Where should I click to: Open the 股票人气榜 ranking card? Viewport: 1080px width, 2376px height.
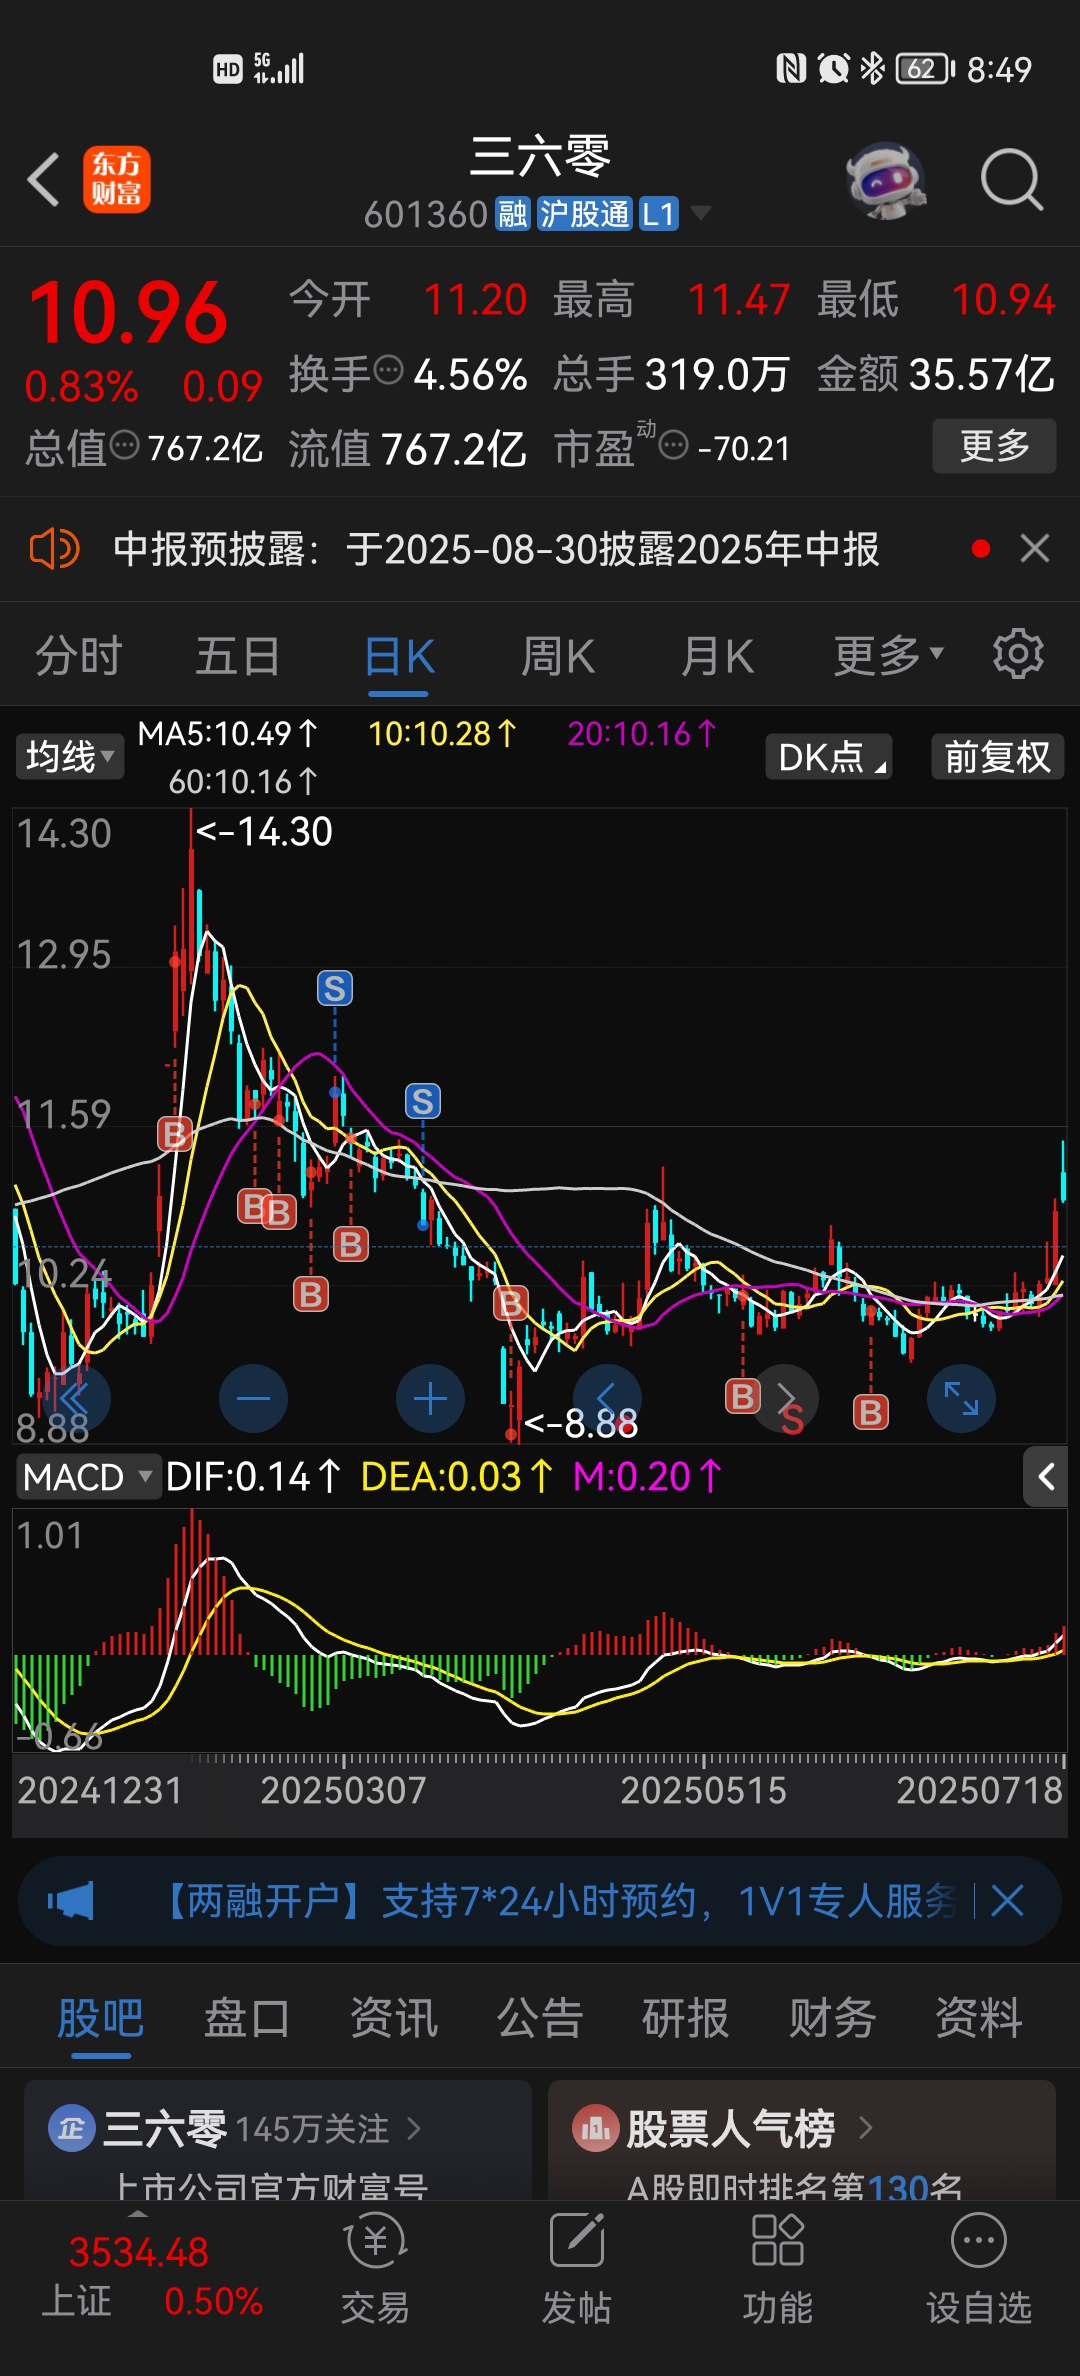(802, 2140)
